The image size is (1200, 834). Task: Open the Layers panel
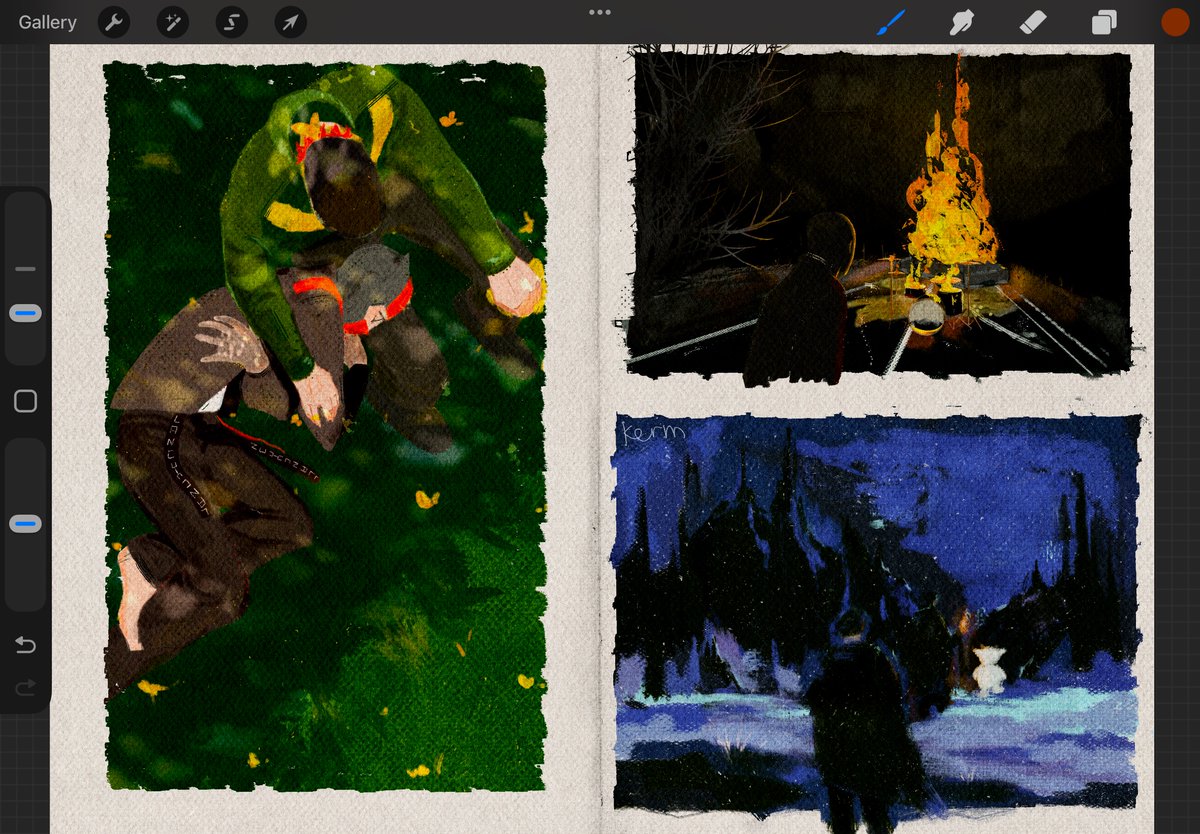pyautogui.click(x=1104, y=22)
